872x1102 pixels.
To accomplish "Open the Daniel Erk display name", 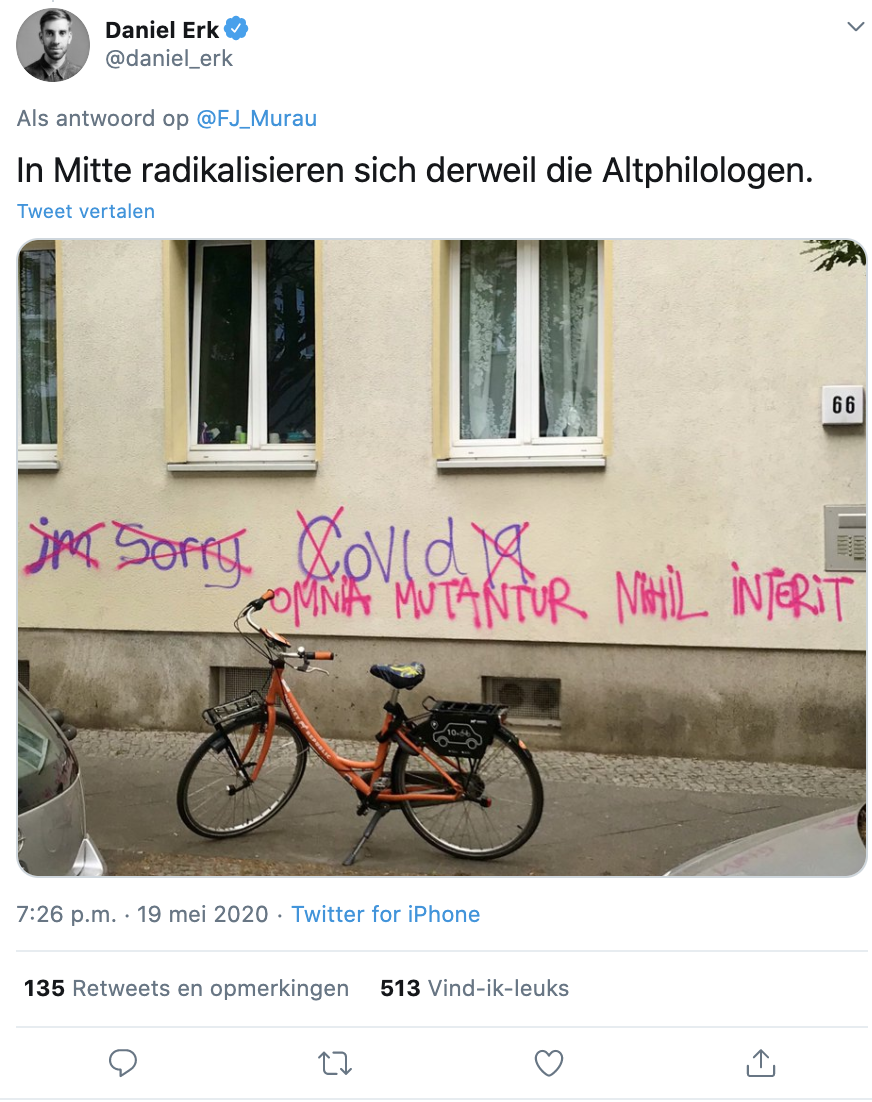I will 162,30.
